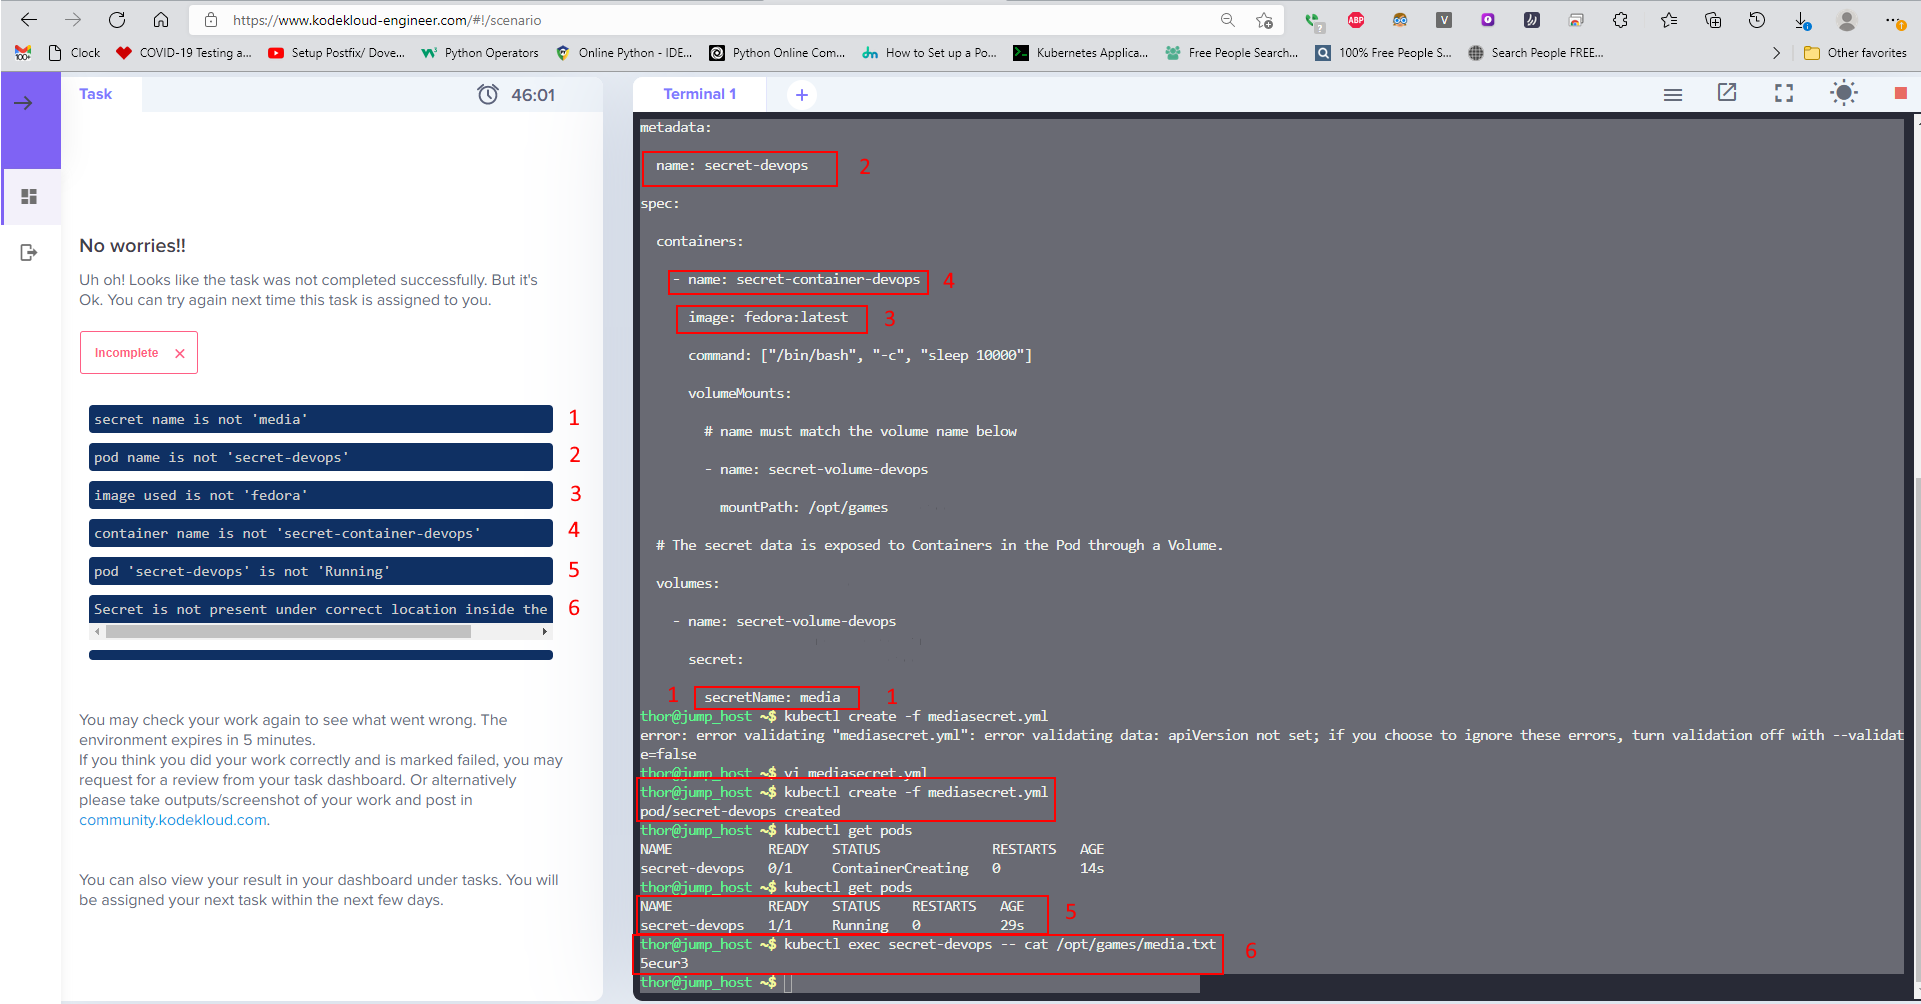This screenshot has height=1004, width=1921.
Task: Open the dashboard grid icon in sidebar
Action: [29, 197]
